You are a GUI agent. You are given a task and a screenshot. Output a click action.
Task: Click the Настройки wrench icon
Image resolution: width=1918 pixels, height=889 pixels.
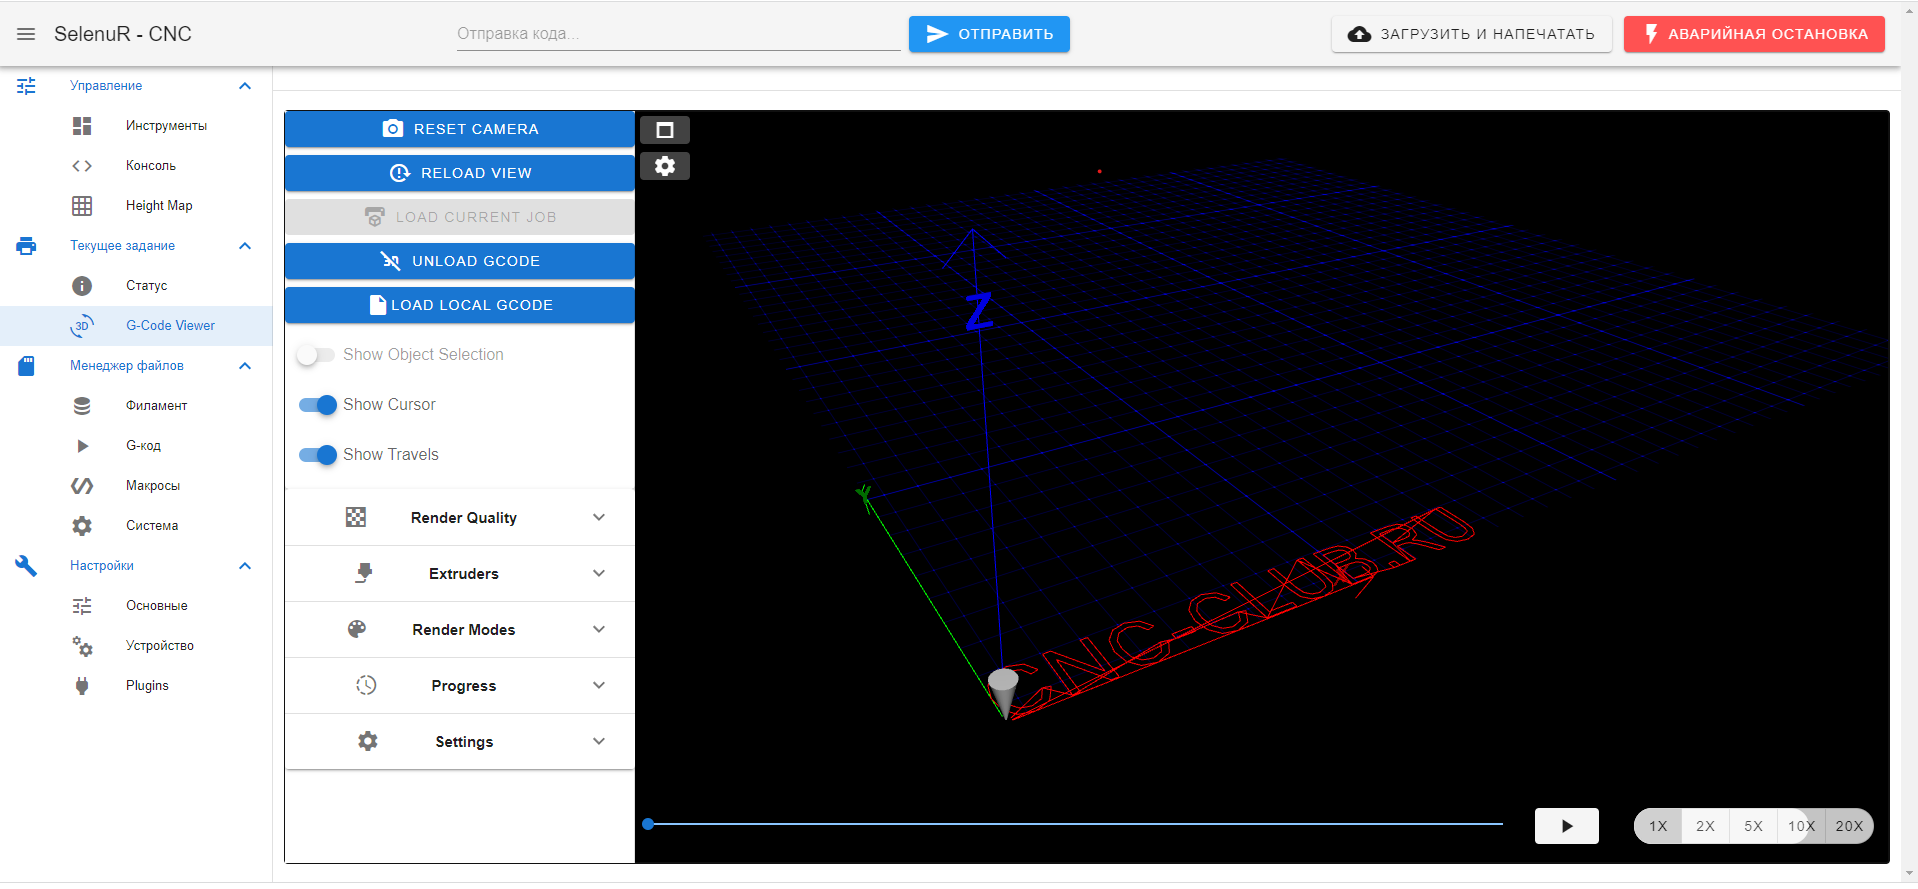(26, 566)
